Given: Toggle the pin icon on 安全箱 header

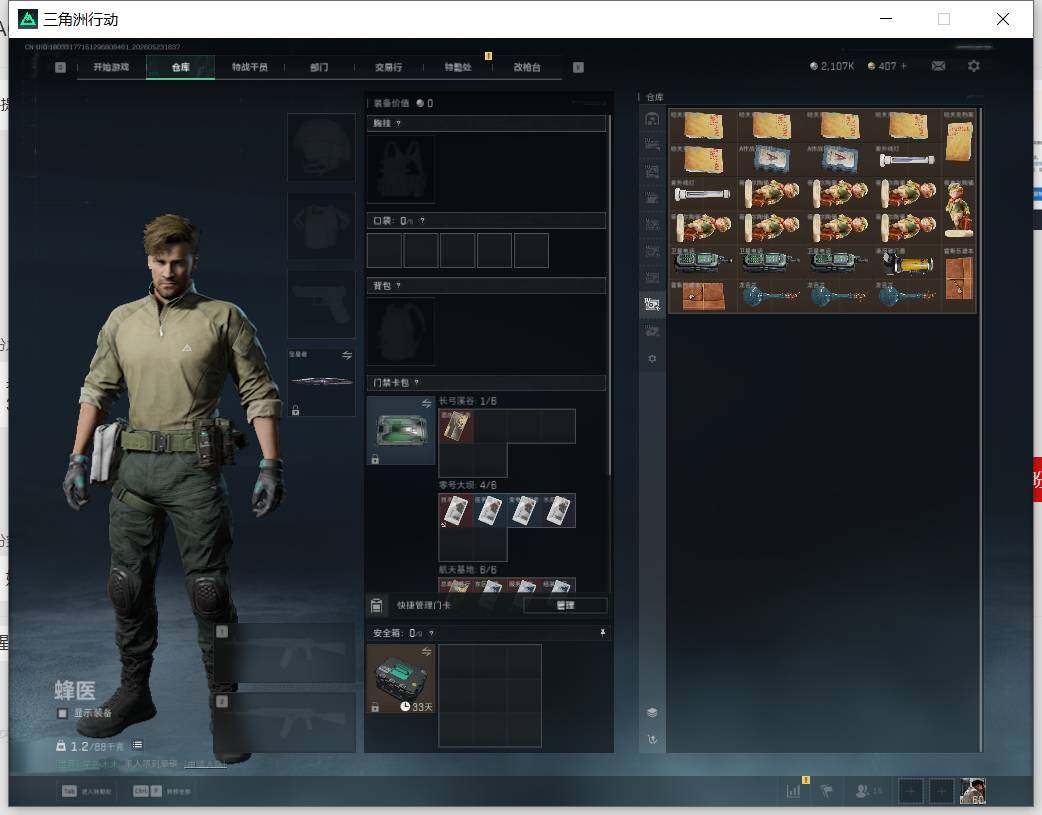Looking at the screenshot, I should 603,633.
